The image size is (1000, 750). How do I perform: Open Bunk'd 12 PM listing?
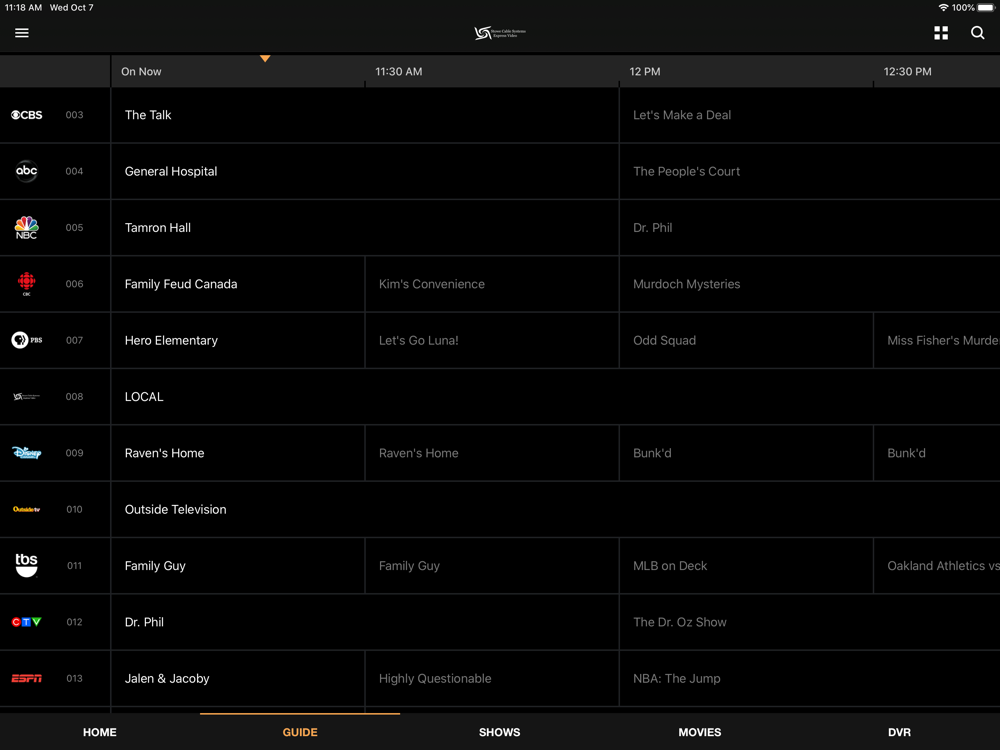746,453
